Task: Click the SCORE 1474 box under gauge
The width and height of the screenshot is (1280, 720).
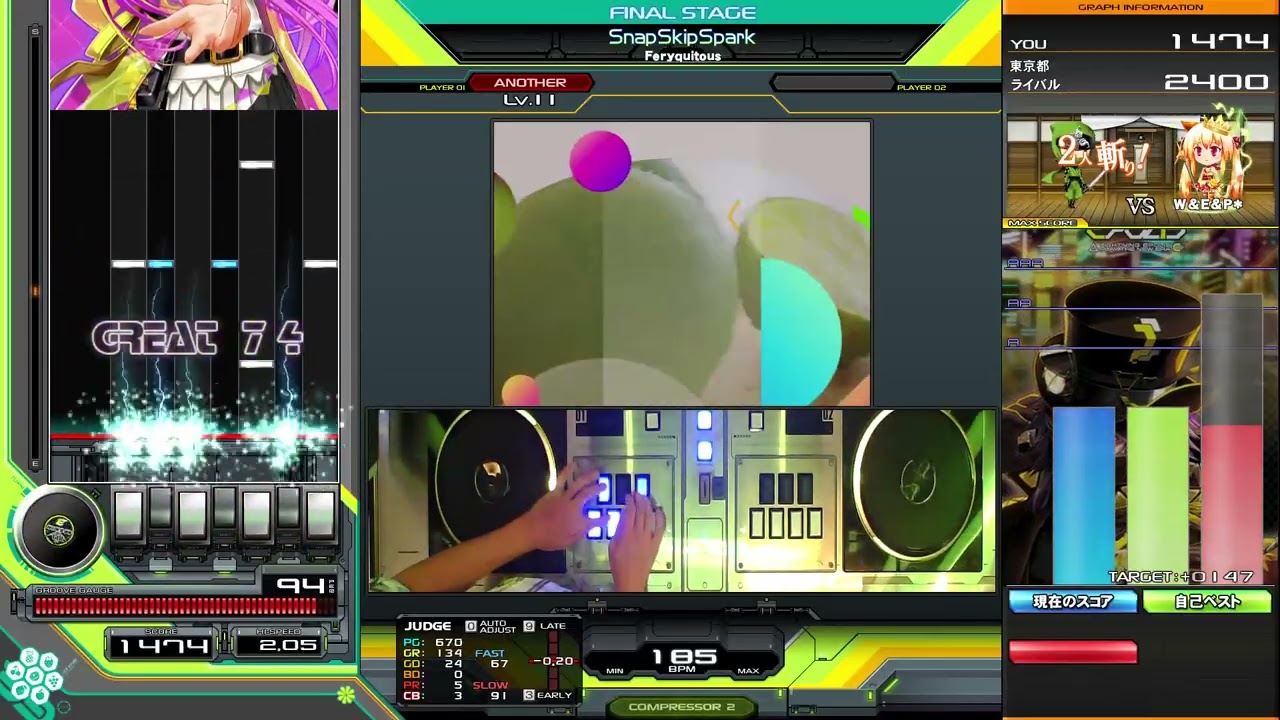Action: click(163, 645)
